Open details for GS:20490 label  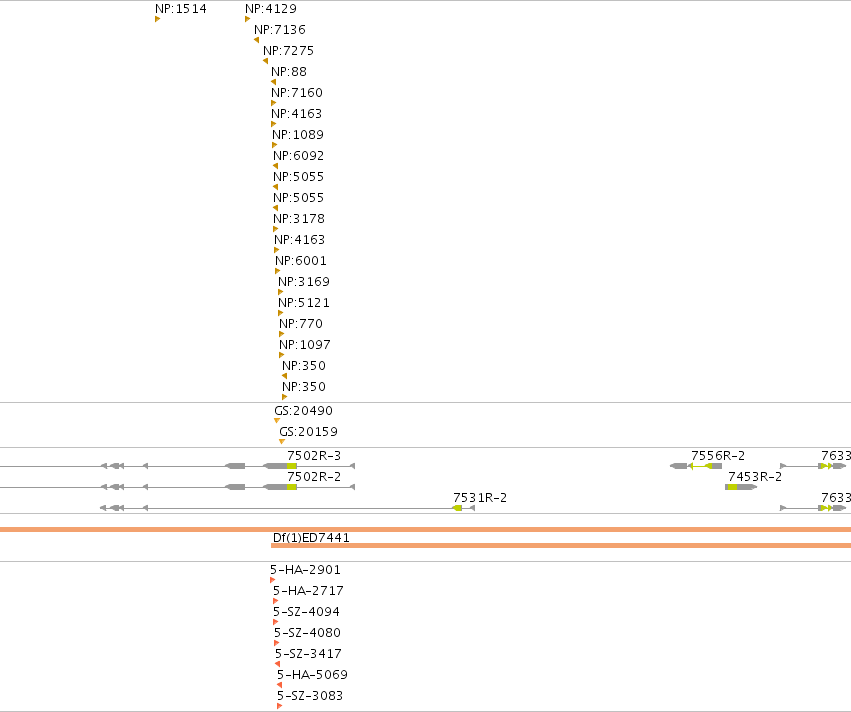(303, 411)
